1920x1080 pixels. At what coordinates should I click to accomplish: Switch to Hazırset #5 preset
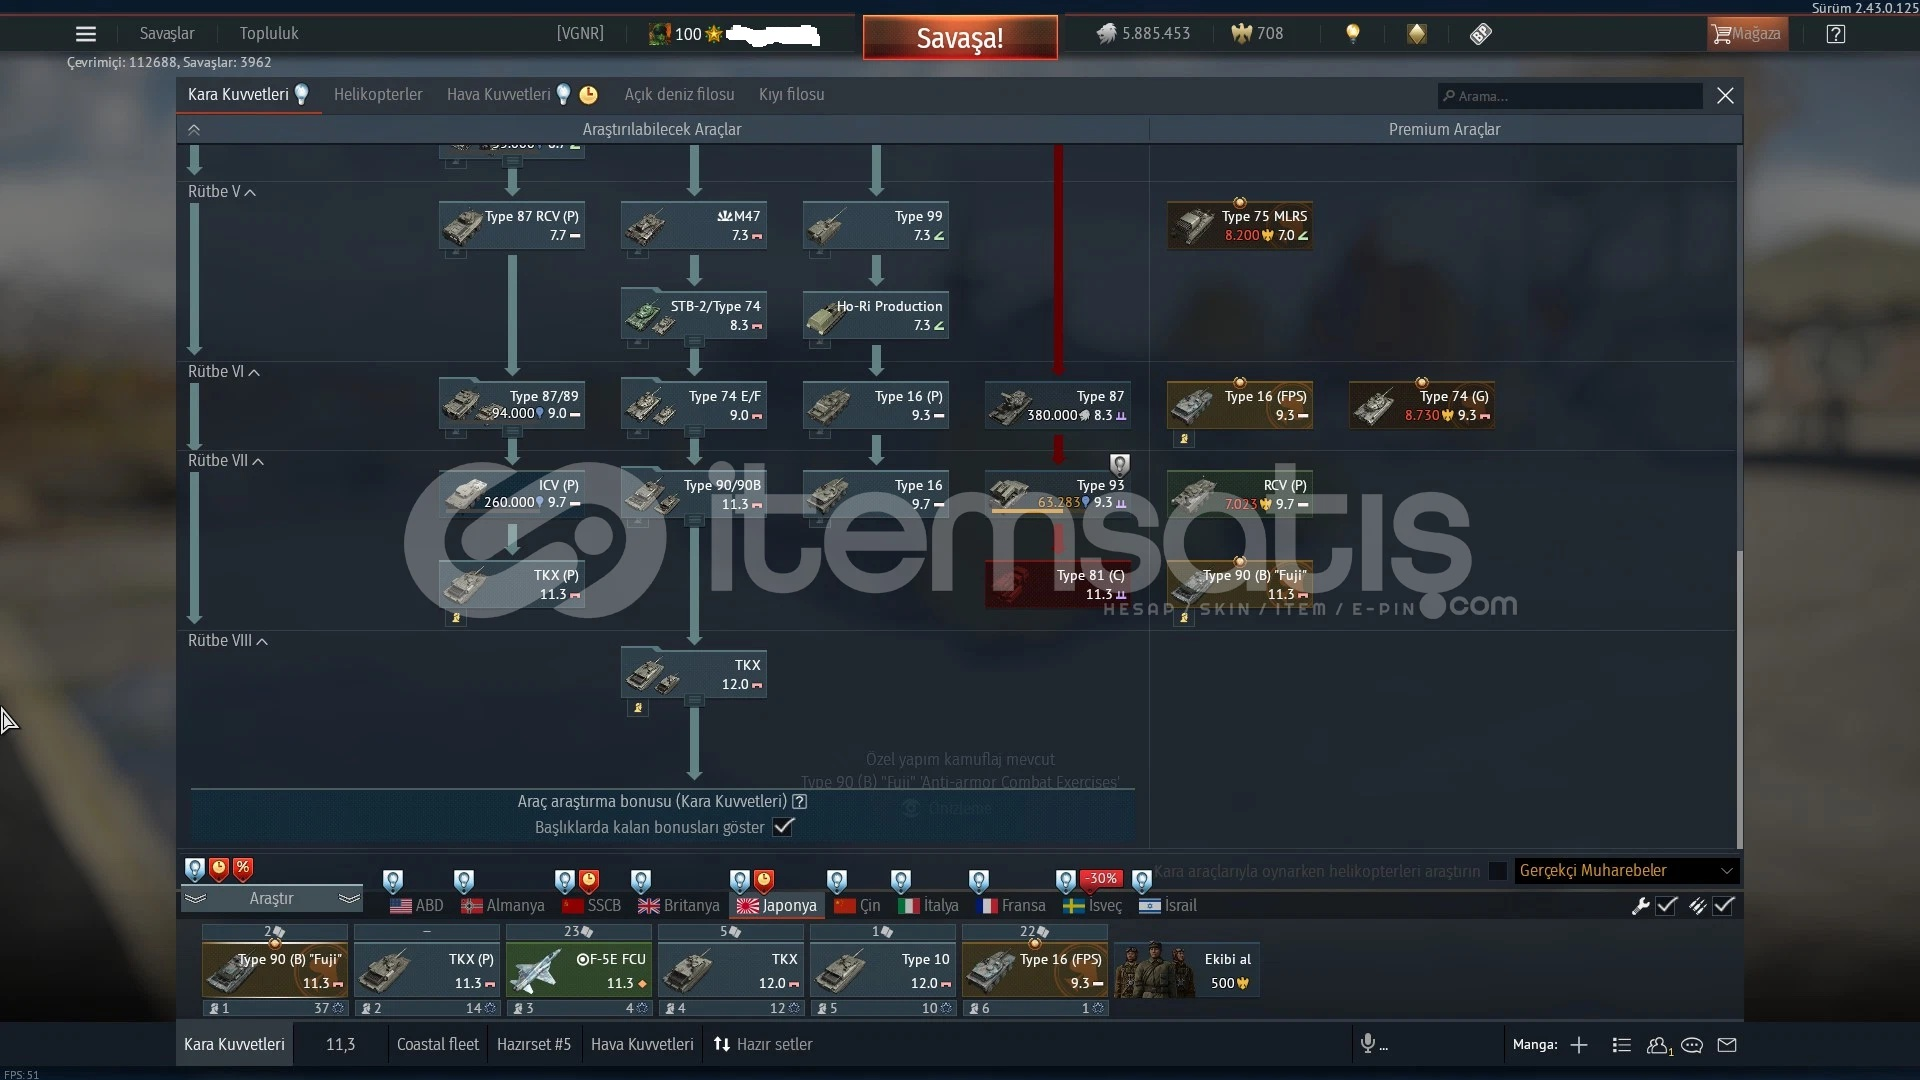pyautogui.click(x=534, y=1045)
